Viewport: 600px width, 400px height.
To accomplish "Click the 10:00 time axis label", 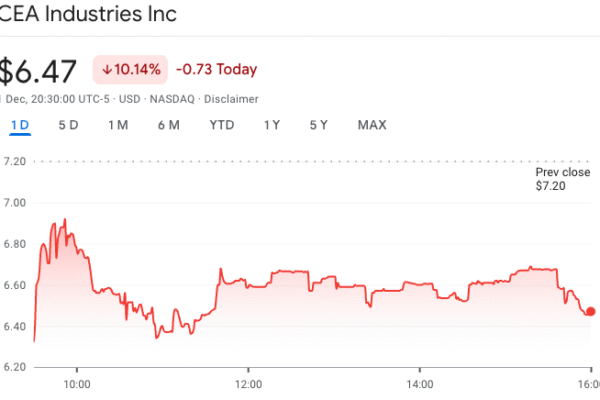I will tap(77, 383).
